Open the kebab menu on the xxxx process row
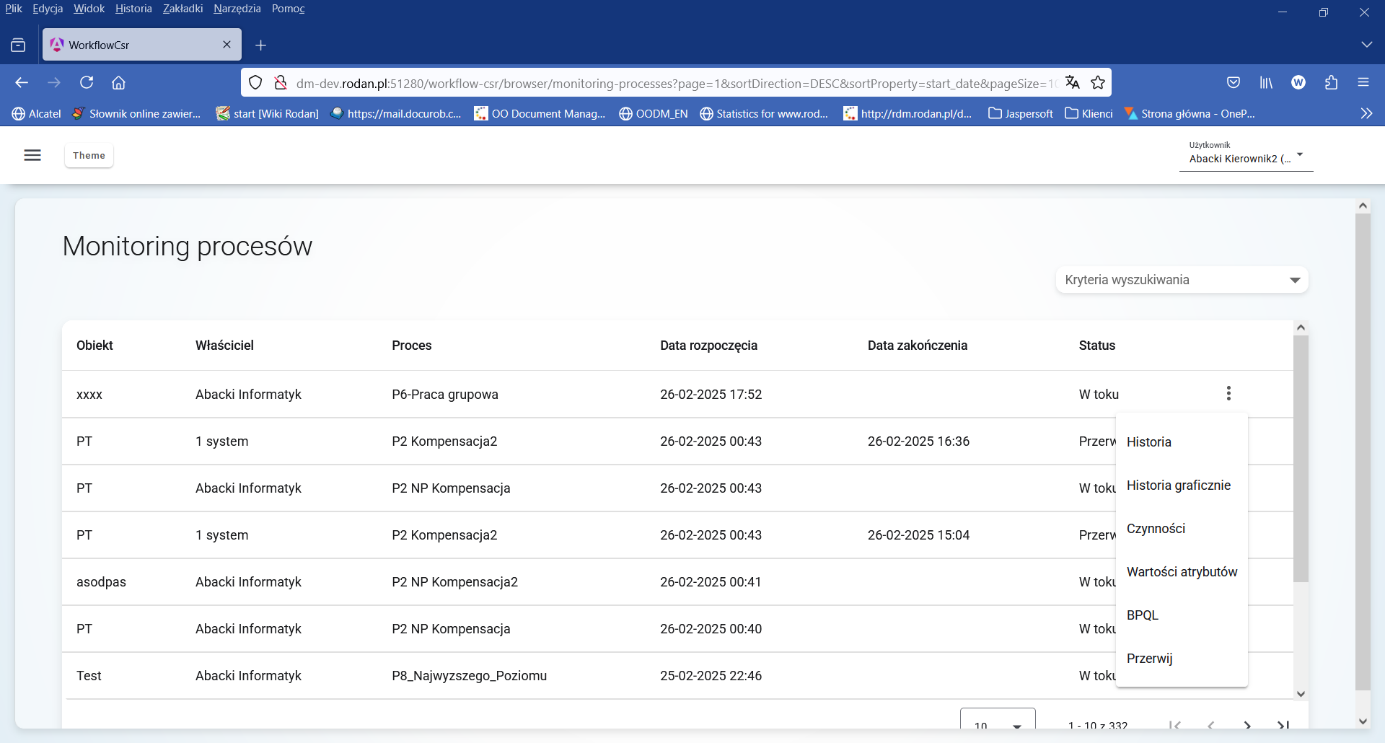 point(1228,393)
